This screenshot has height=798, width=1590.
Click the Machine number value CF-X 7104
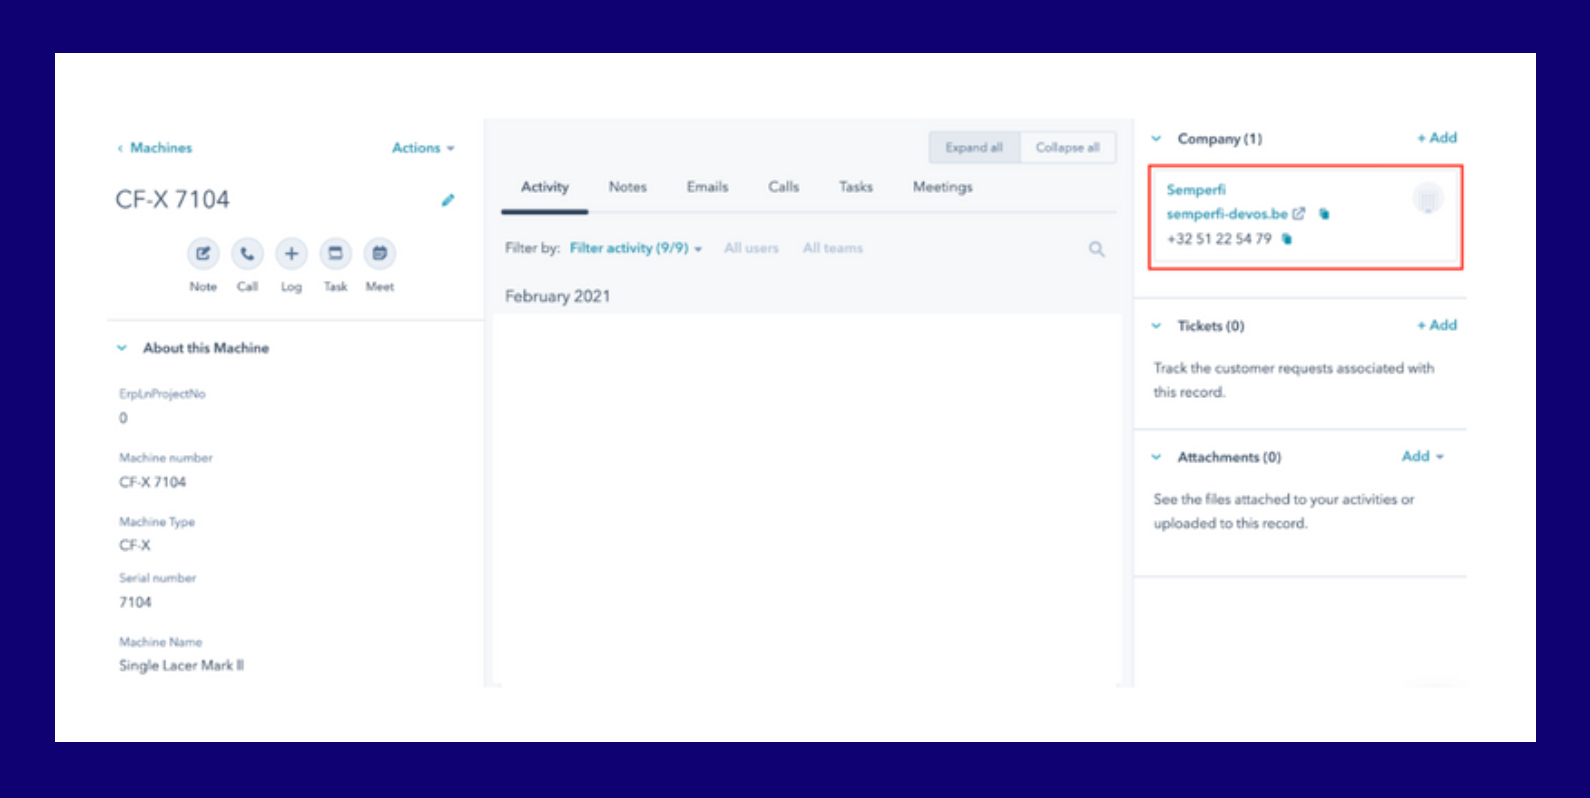click(x=152, y=482)
